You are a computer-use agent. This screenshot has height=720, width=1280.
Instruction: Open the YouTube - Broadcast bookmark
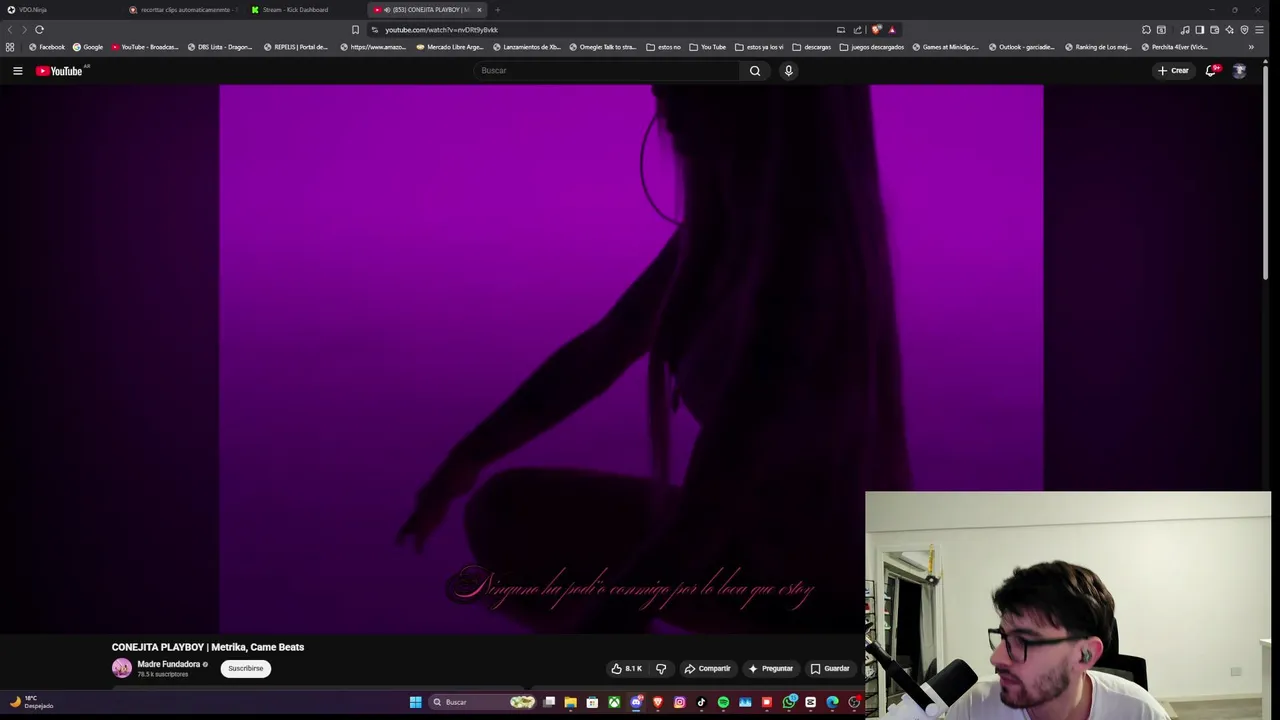click(x=147, y=47)
